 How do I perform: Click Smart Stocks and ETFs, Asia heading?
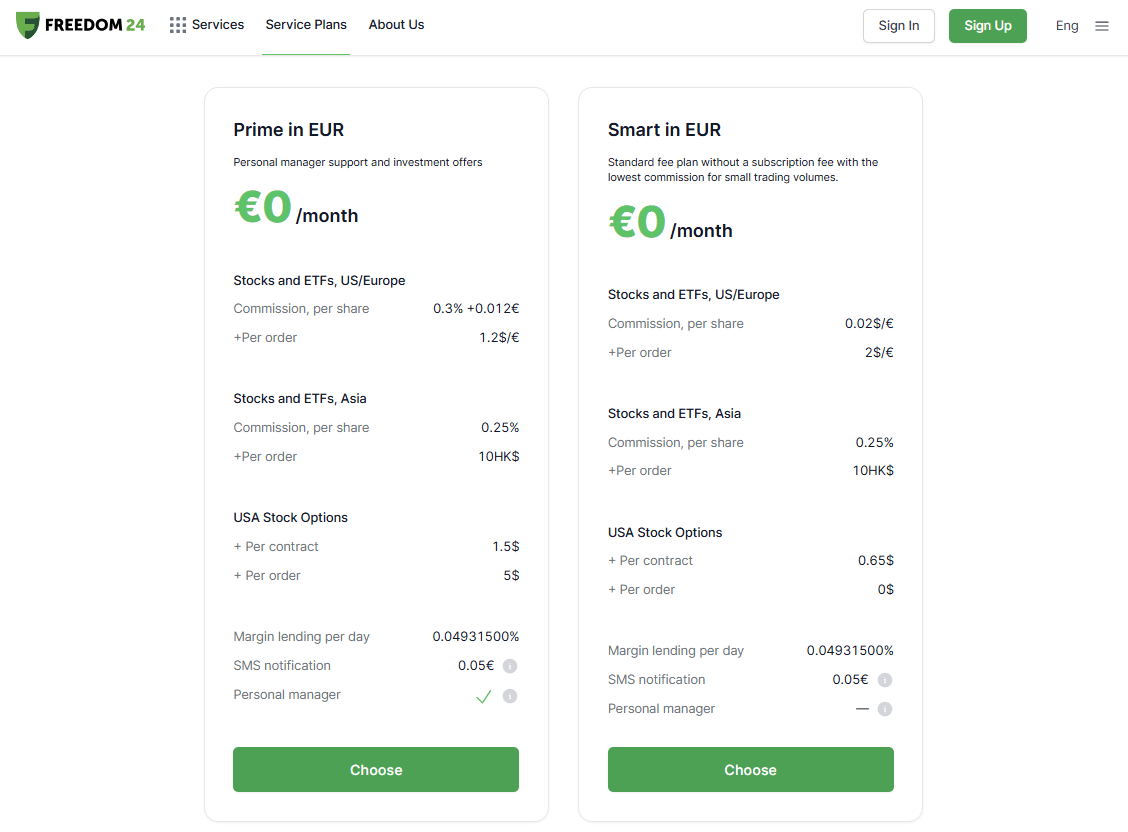point(674,413)
